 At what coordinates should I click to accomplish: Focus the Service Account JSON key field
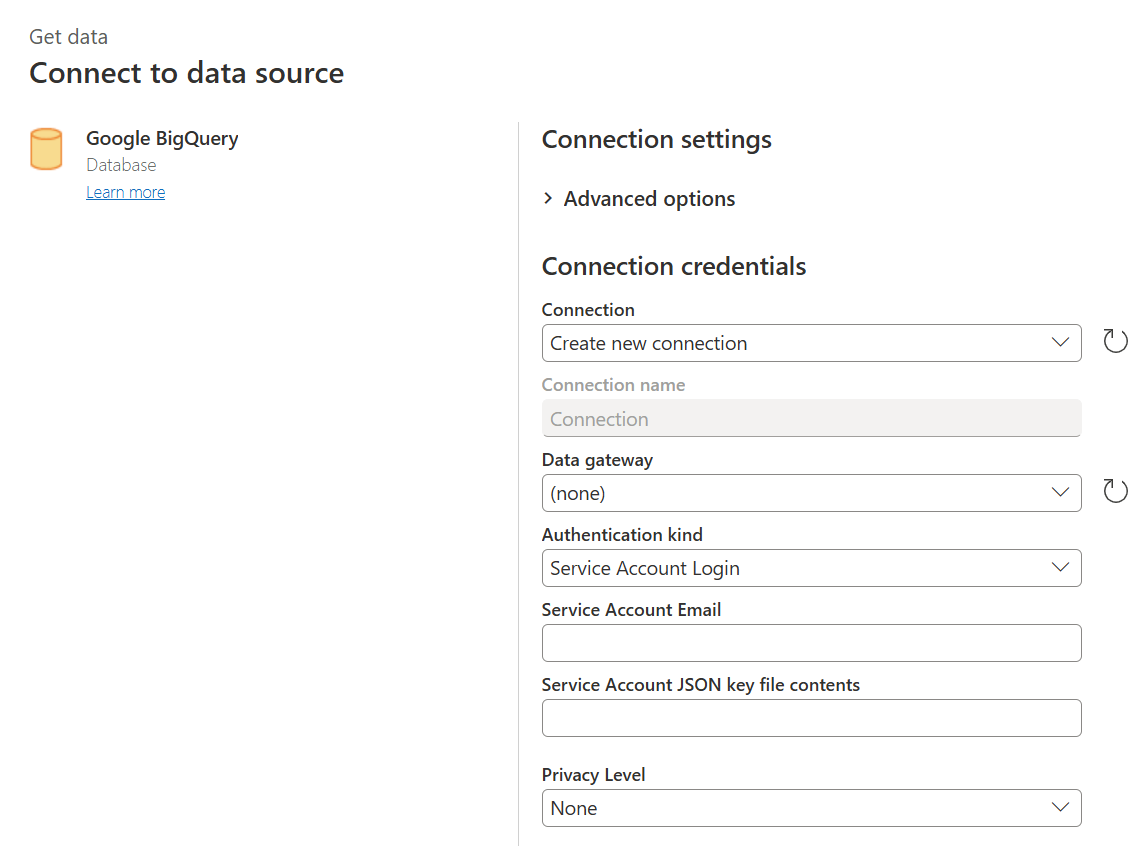tap(811, 718)
